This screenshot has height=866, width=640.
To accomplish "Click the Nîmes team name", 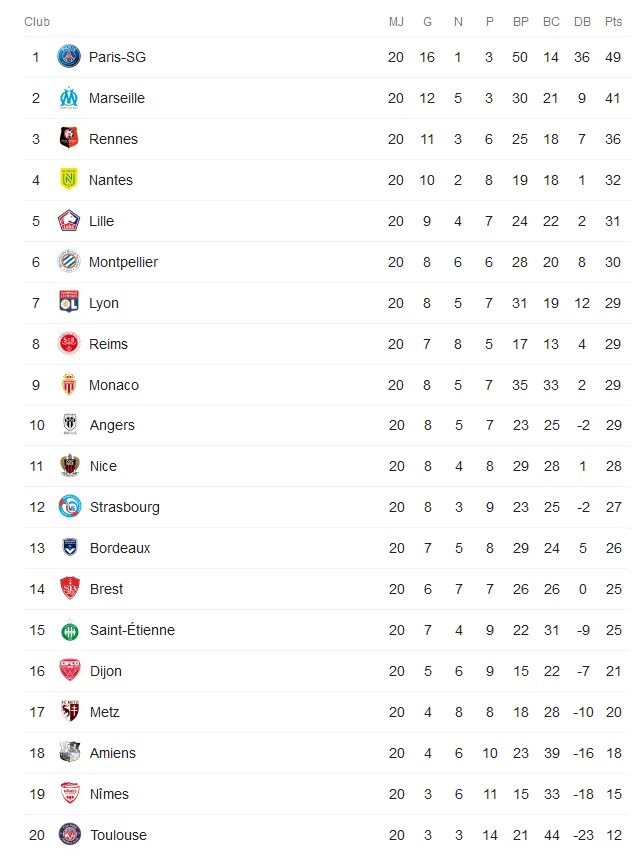I will point(109,794).
